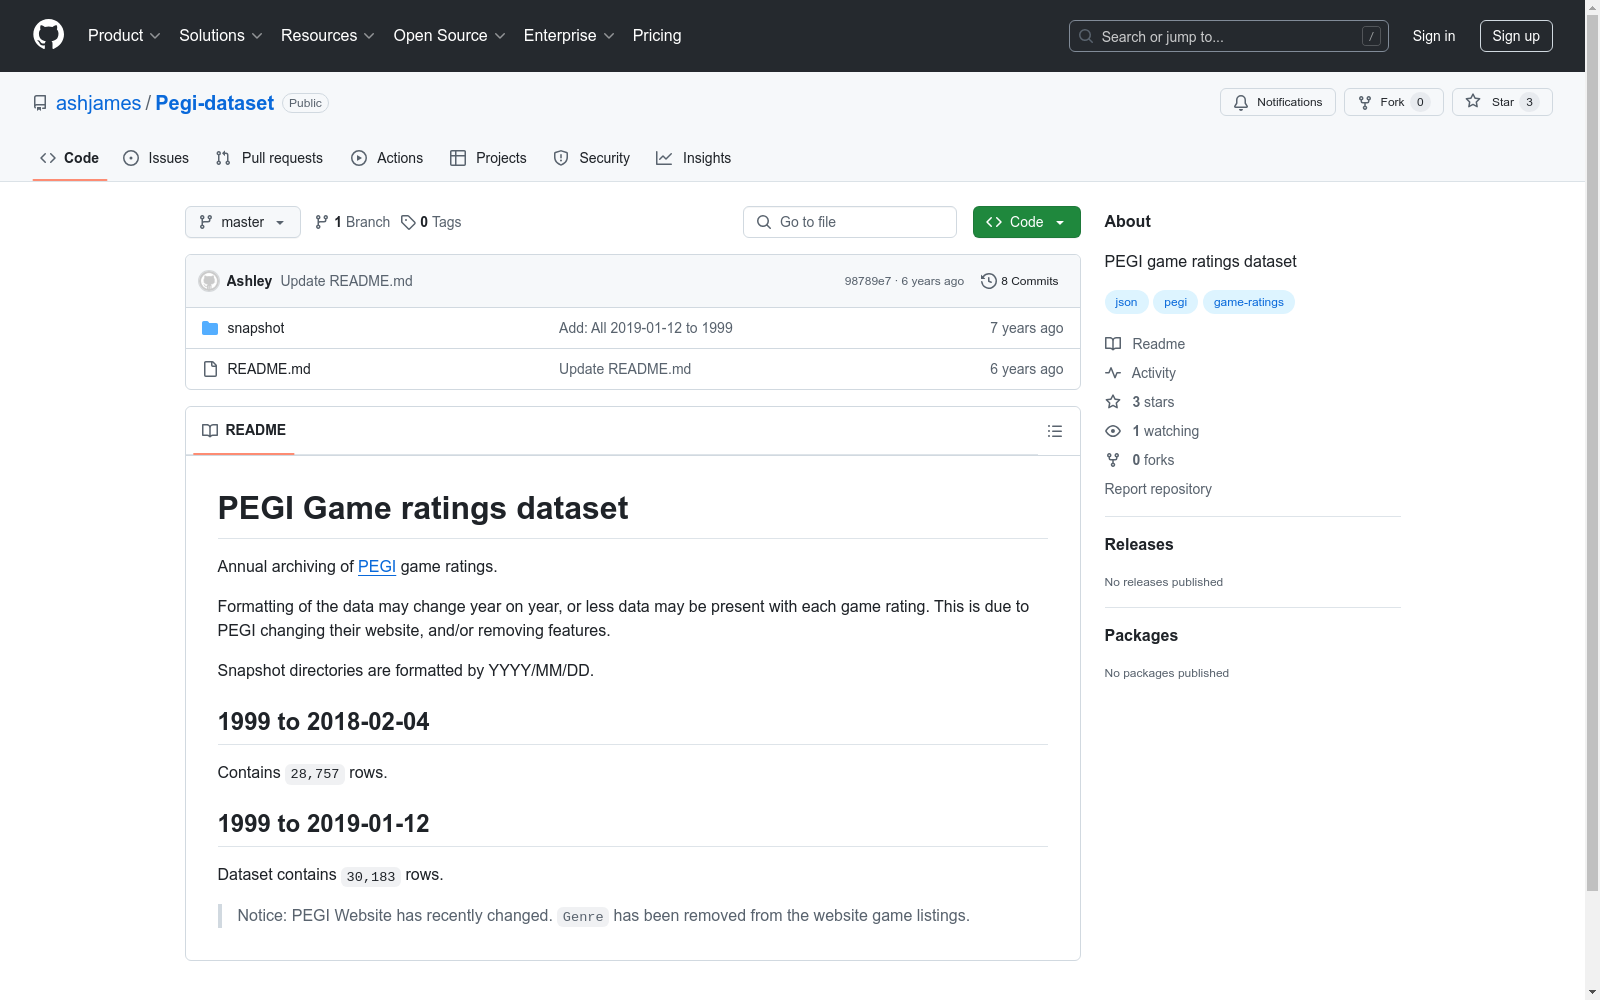Click the README.md file icon
This screenshot has width=1600, height=1000.
pyautogui.click(x=210, y=369)
